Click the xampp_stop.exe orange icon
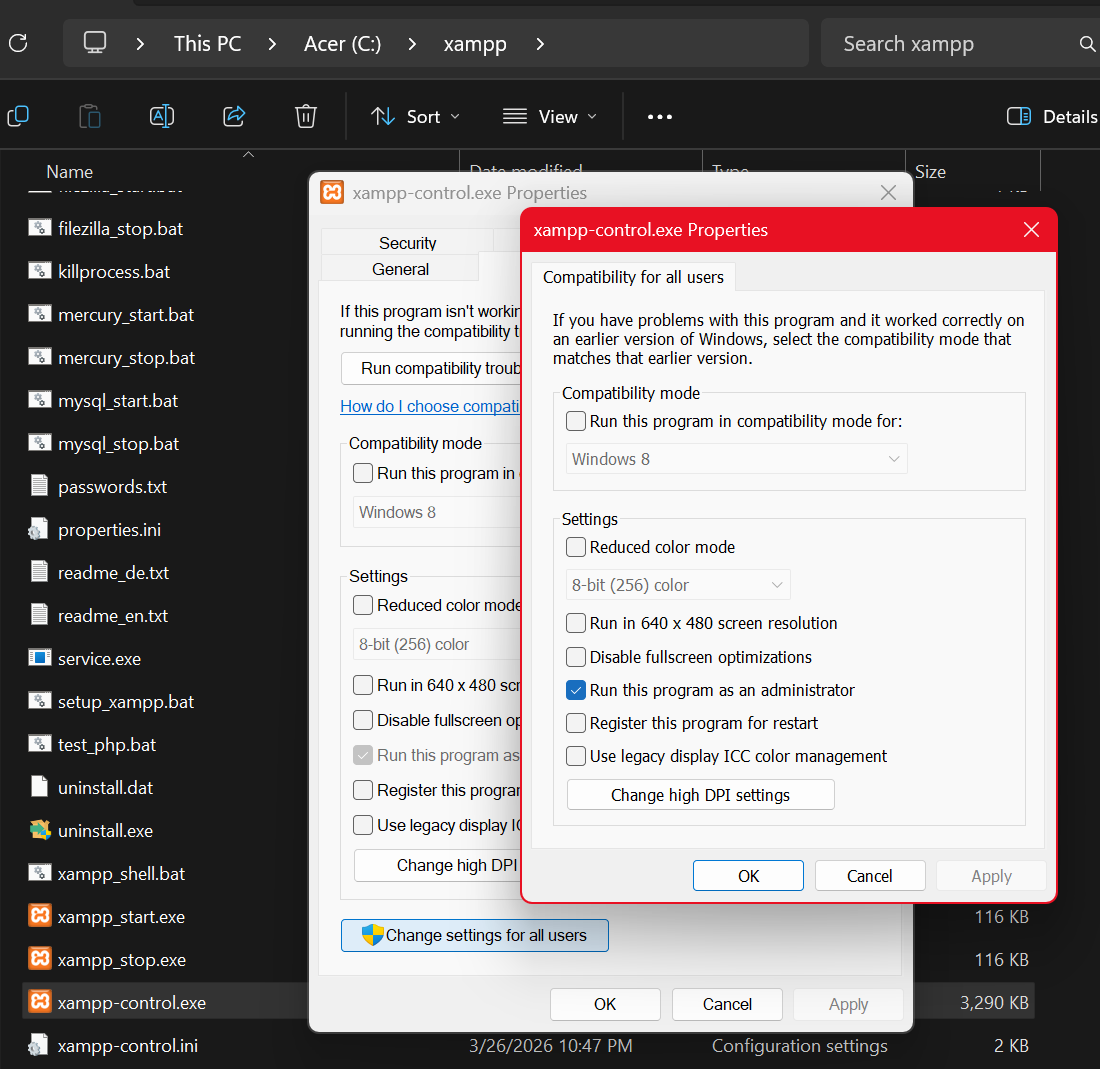Viewport: 1100px width, 1069px height. pos(40,958)
